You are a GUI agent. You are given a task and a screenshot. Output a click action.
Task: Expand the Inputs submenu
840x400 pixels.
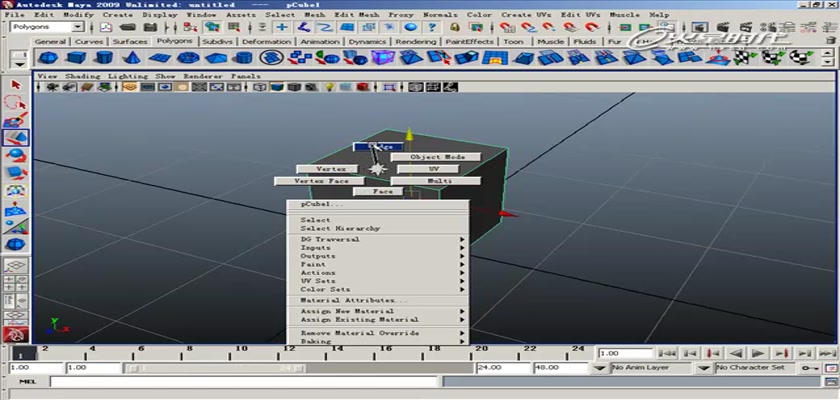pos(378,248)
